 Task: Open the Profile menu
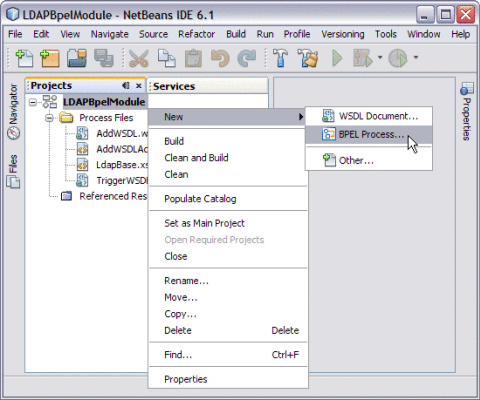click(297, 34)
